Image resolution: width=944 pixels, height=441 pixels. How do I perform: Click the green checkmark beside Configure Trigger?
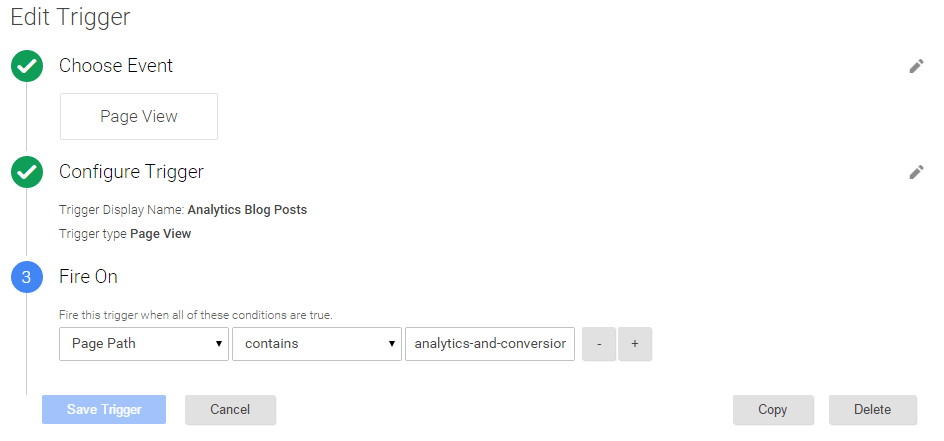point(26,172)
